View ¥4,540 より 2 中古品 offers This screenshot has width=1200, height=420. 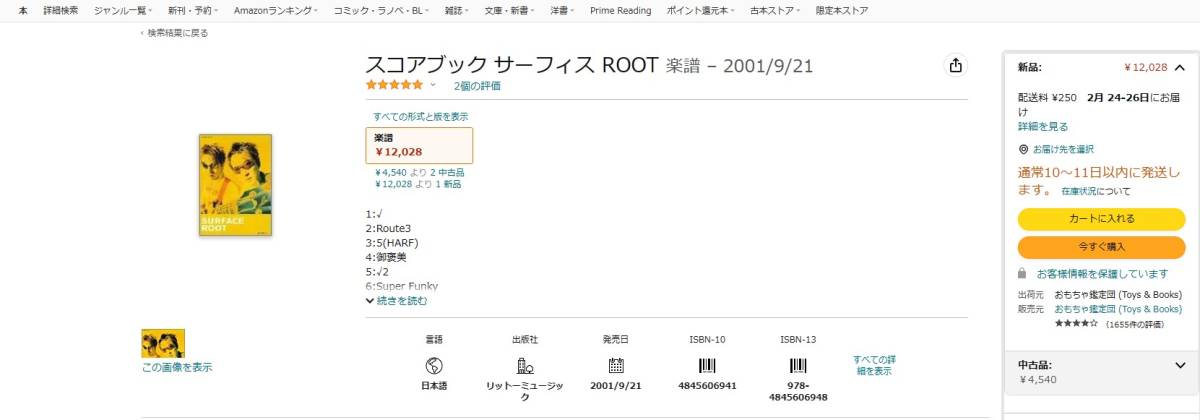(419, 172)
